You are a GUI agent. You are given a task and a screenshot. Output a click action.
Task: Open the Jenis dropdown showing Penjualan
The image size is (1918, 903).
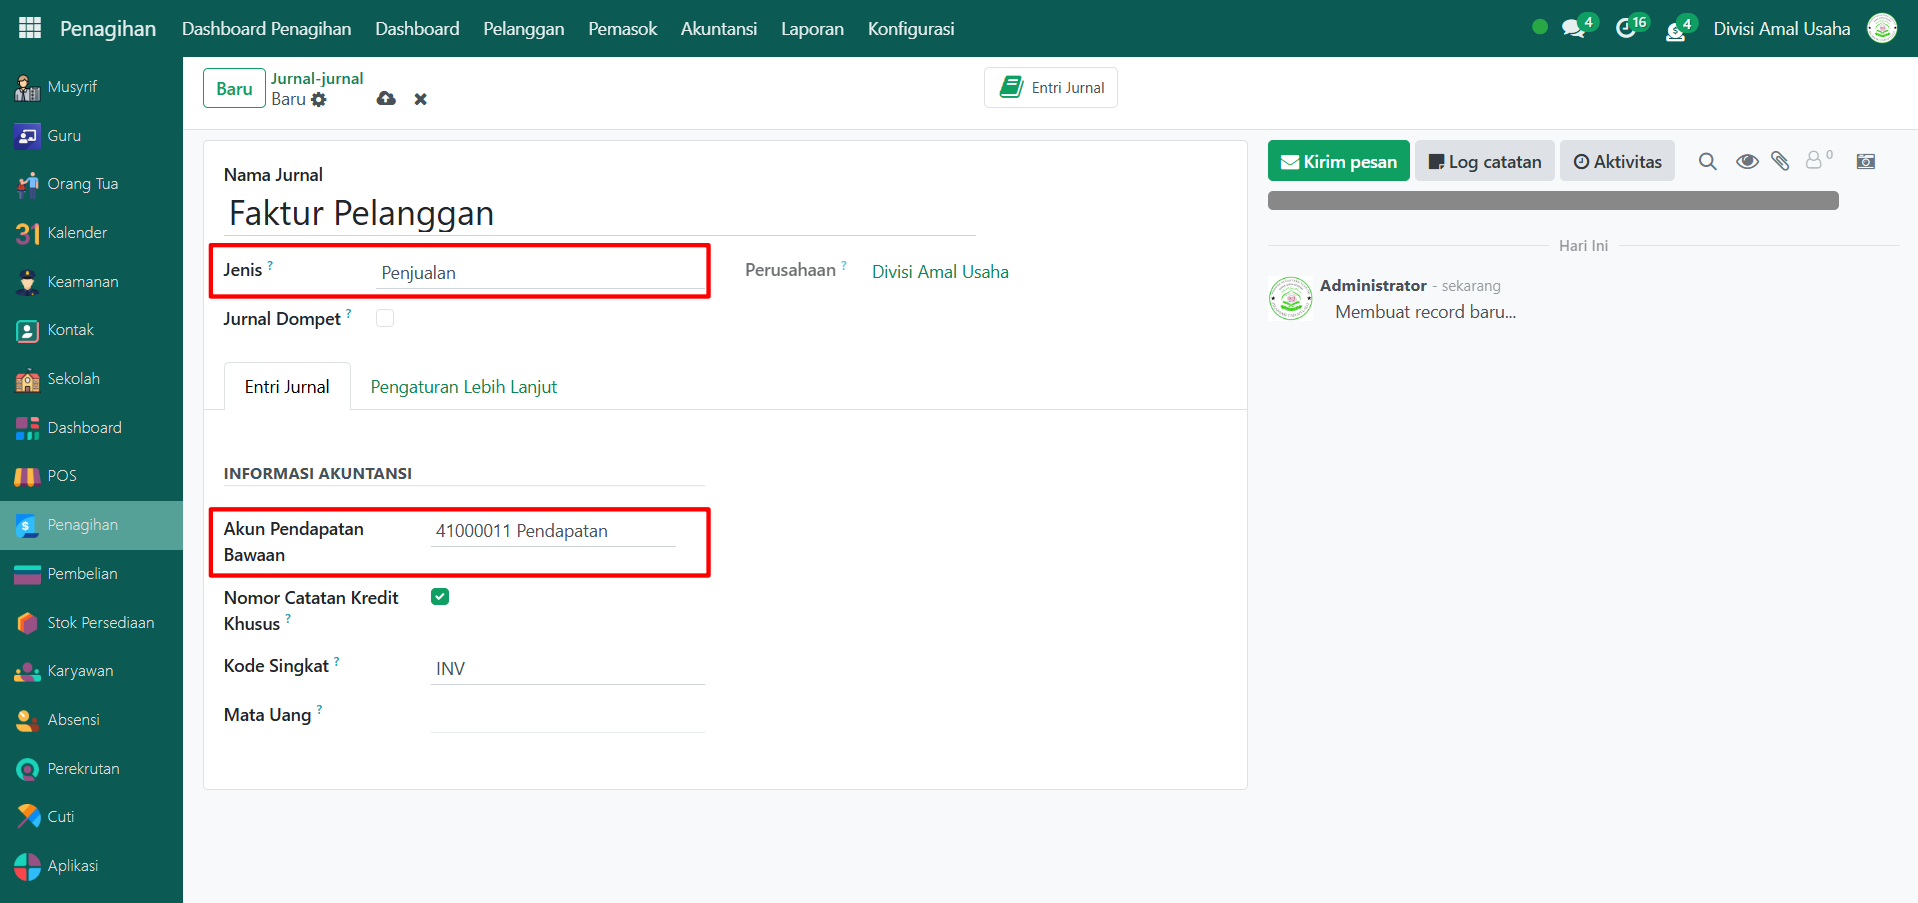pos(540,273)
